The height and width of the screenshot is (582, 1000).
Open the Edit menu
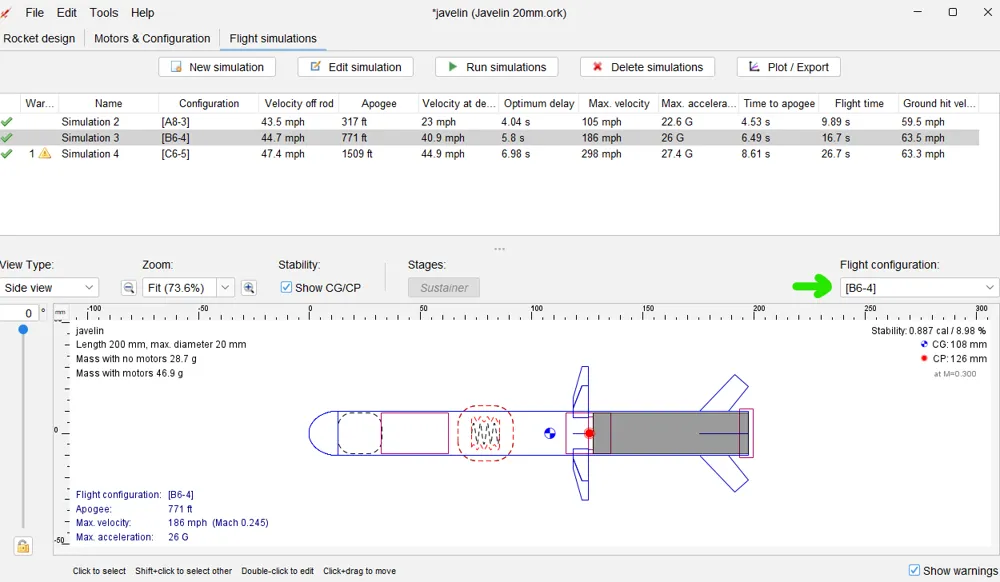(x=66, y=13)
